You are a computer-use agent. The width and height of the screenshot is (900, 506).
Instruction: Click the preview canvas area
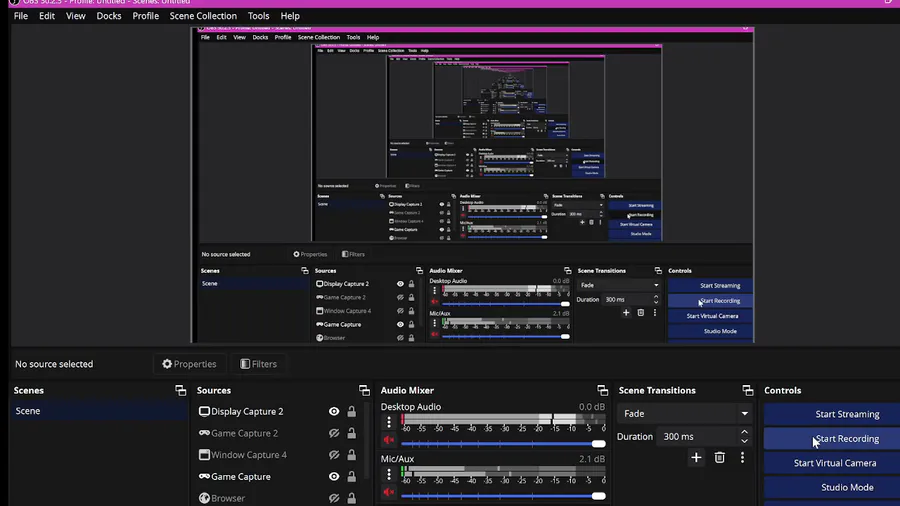472,185
